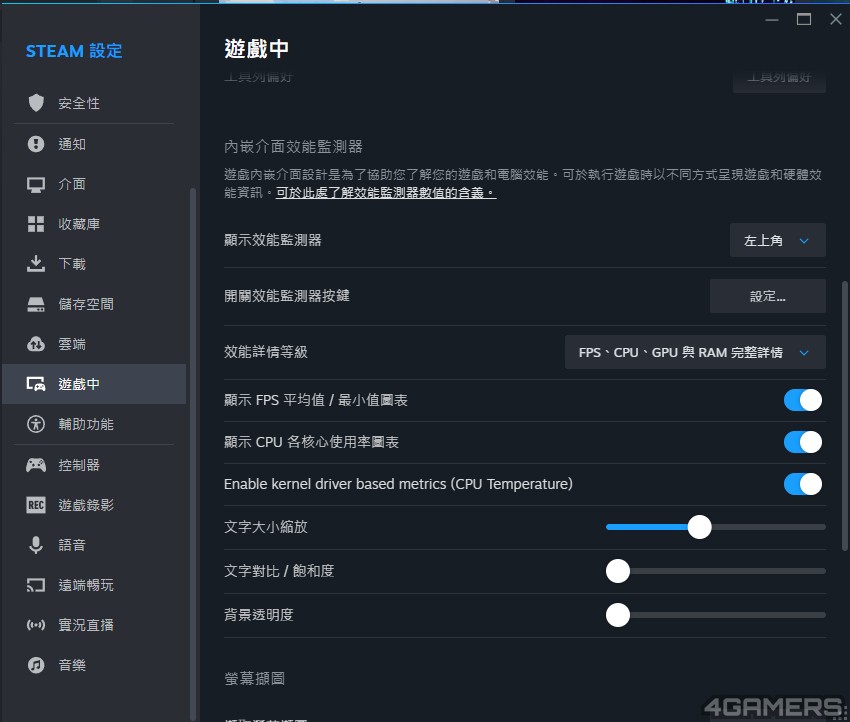The height and width of the screenshot is (722, 850).
Task: Click the 文字大小縮放 slider handle
Action: coord(699,527)
